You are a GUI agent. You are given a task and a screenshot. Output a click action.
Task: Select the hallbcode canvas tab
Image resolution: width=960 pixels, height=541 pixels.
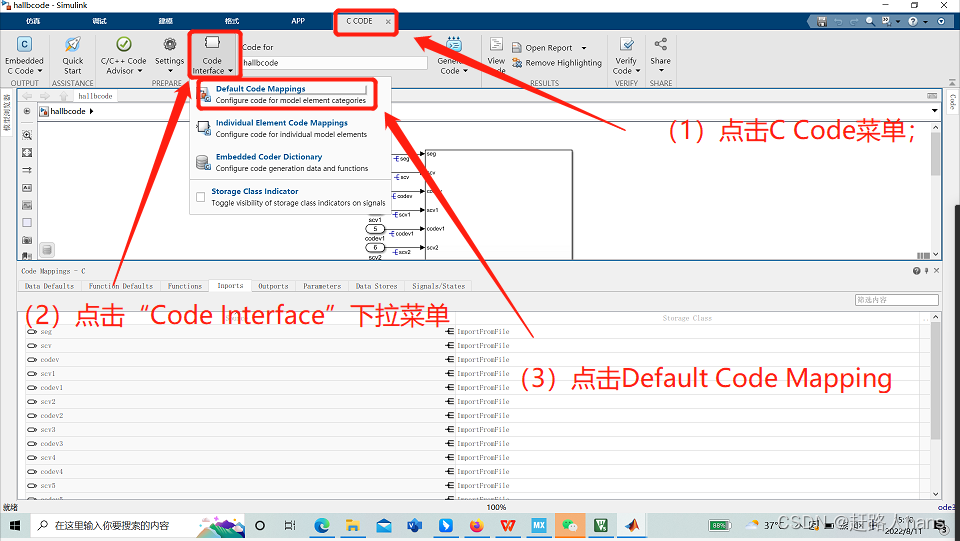95,96
